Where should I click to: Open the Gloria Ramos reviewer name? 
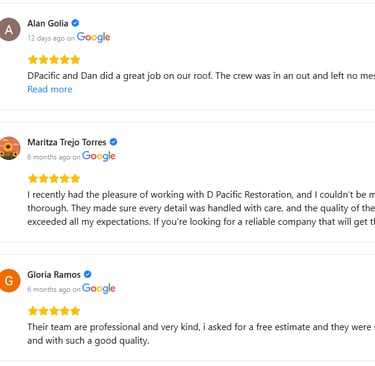click(54, 275)
